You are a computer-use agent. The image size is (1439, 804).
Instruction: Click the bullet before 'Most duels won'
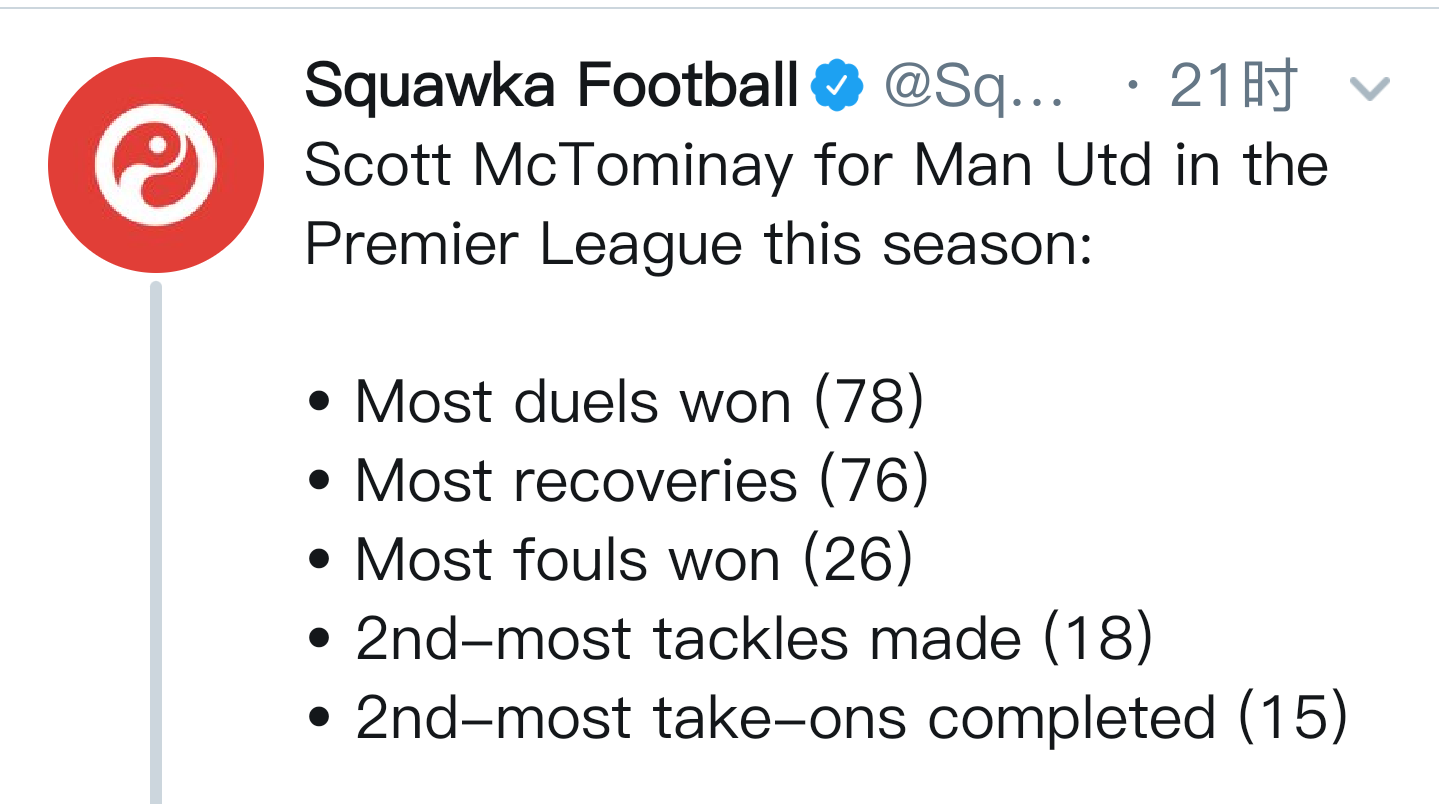click(x=320, y=404)
